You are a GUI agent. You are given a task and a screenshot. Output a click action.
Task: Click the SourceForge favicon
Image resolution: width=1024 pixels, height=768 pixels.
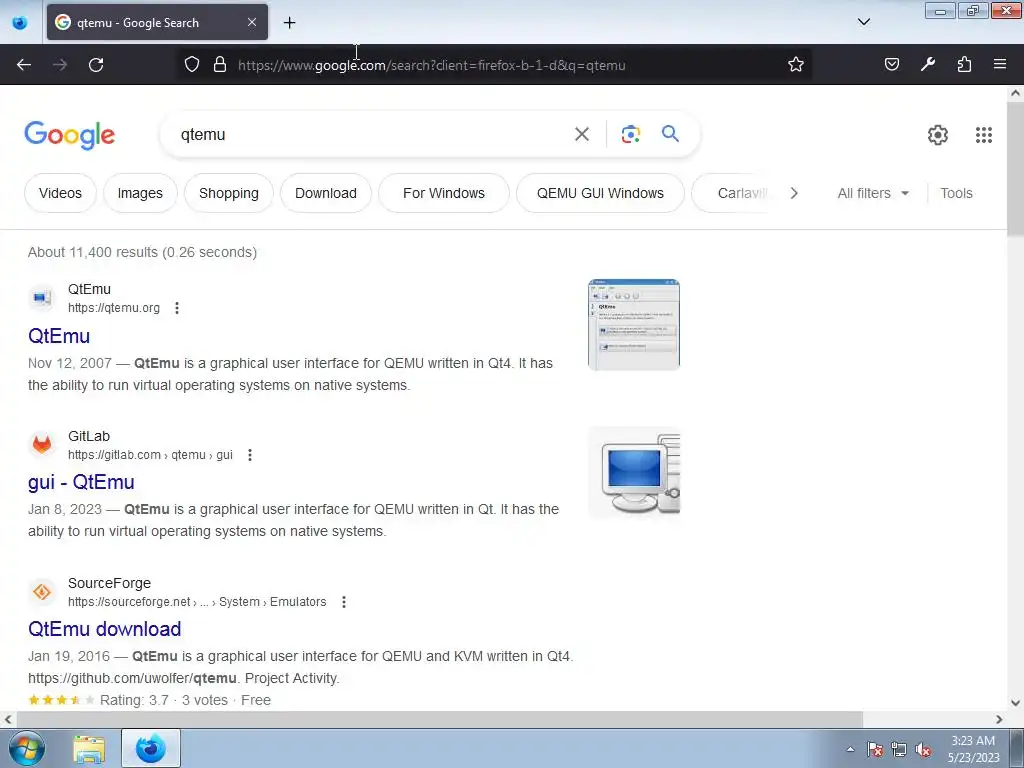point(42,592)
